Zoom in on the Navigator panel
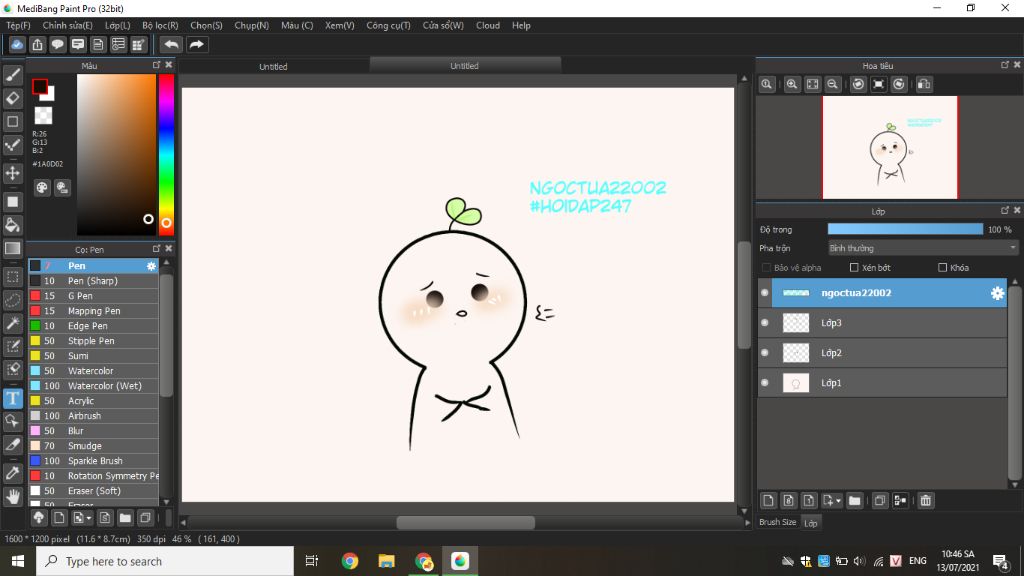 [792, 84]
